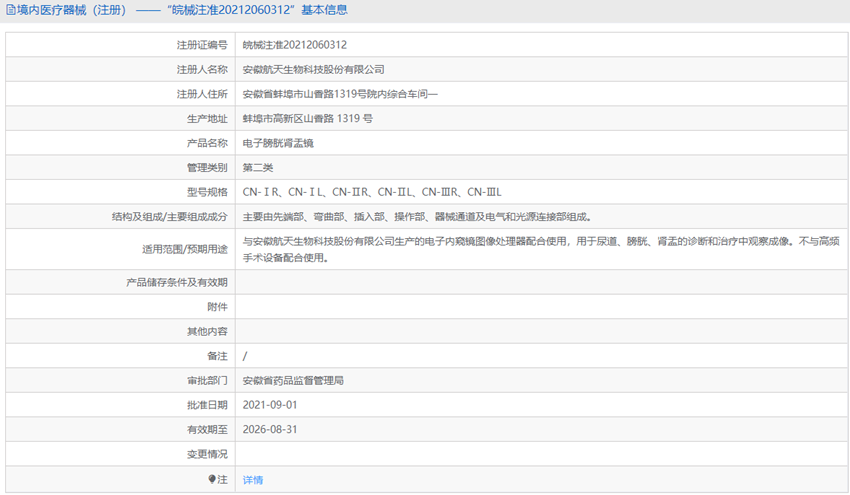The height and width of the screenshot is (495, 850).
Task: Select production address 蚌埠市高新区山香路 1319 号
Action: click(x=307, y=118)
